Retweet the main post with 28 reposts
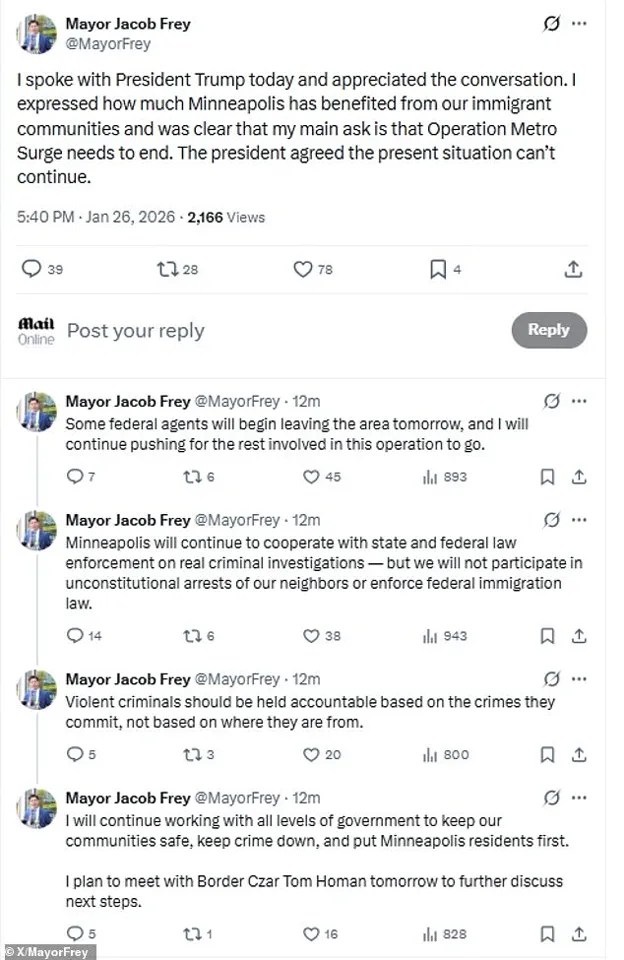This screenshot has width=624, height=960. pyautogui.click(x=167, y=269)
